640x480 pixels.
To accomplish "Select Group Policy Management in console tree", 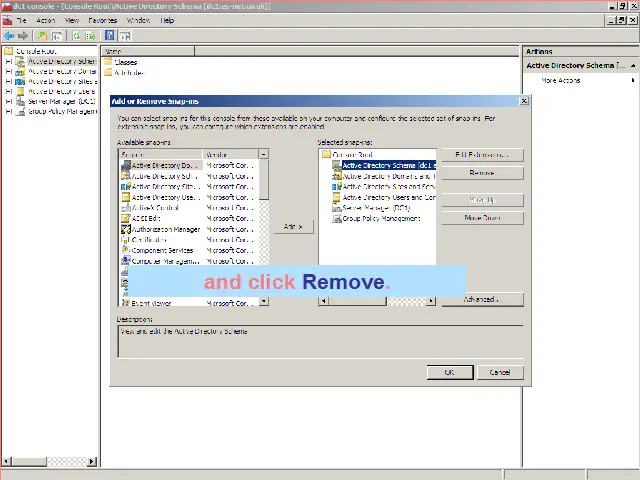I will point(62,111).
